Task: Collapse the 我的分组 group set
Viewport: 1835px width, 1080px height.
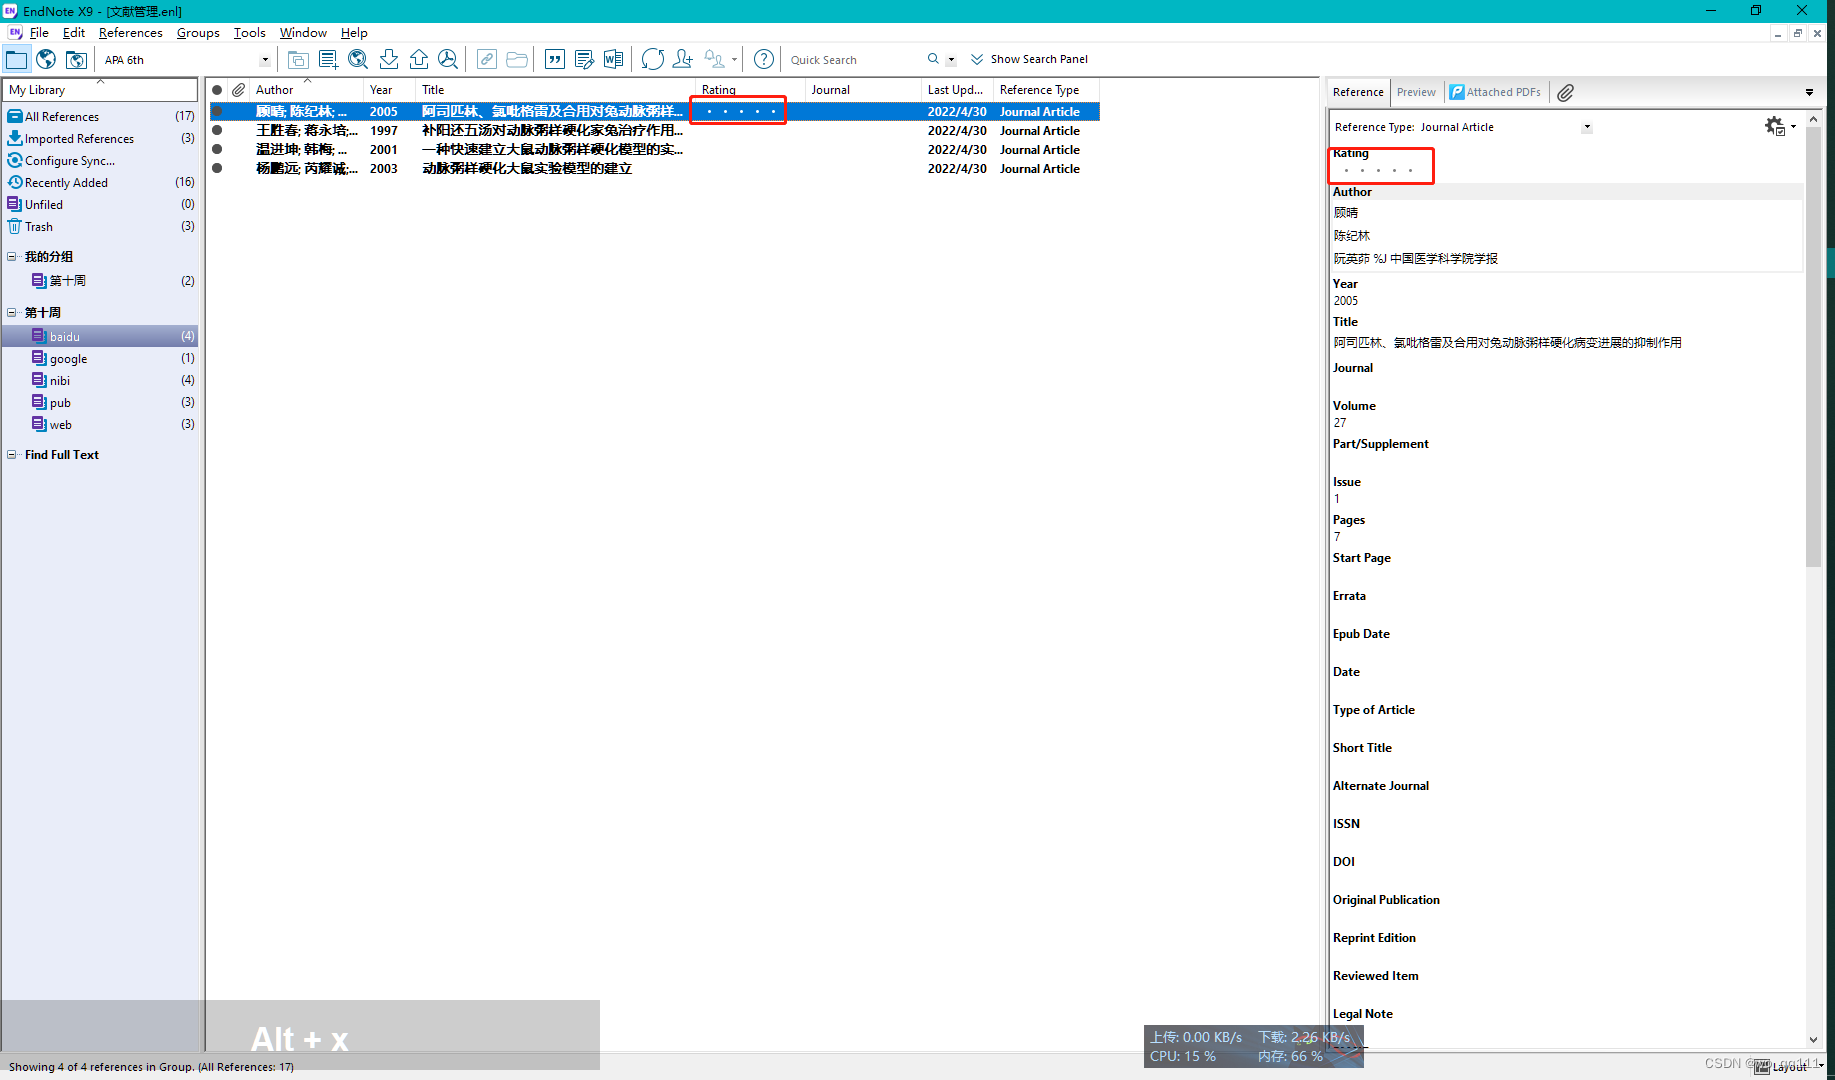Action: [12, 256]
